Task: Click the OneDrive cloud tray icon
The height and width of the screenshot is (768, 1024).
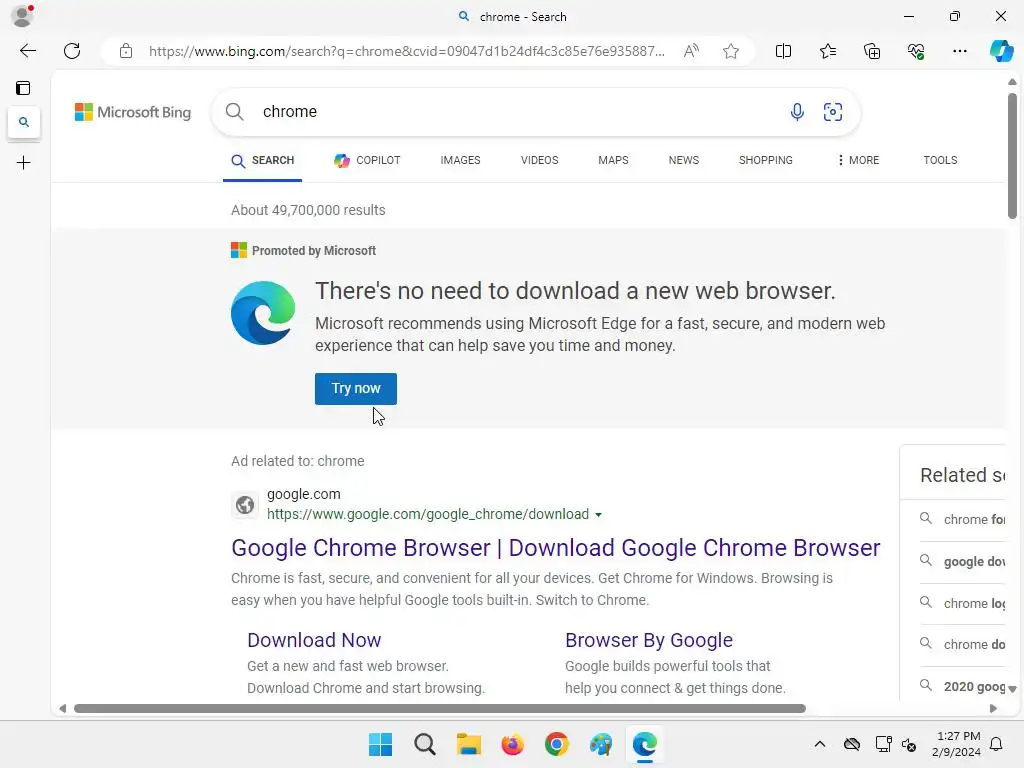Action: pyautogui.click(x=852, y=744)
